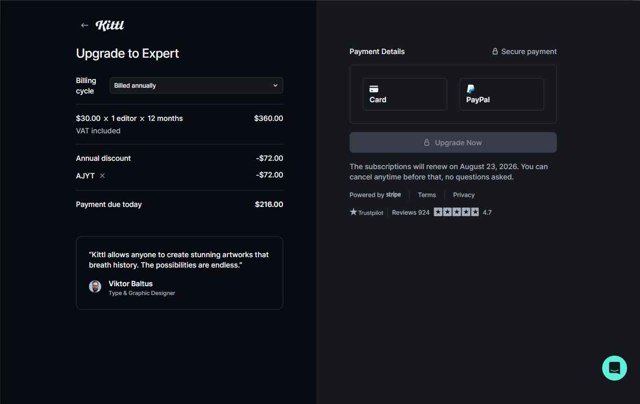640x404 pixels.
Task: Click the Secure payment lock label
Action: tap(524, 51)
